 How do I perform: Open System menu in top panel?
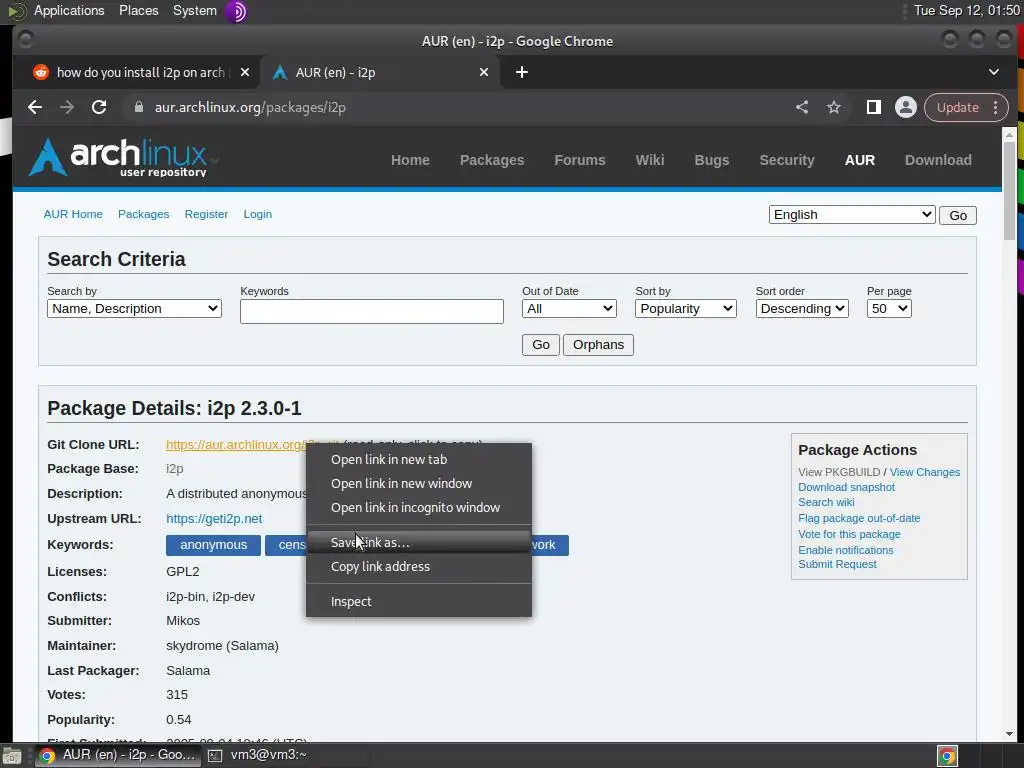tap(195, 10)
